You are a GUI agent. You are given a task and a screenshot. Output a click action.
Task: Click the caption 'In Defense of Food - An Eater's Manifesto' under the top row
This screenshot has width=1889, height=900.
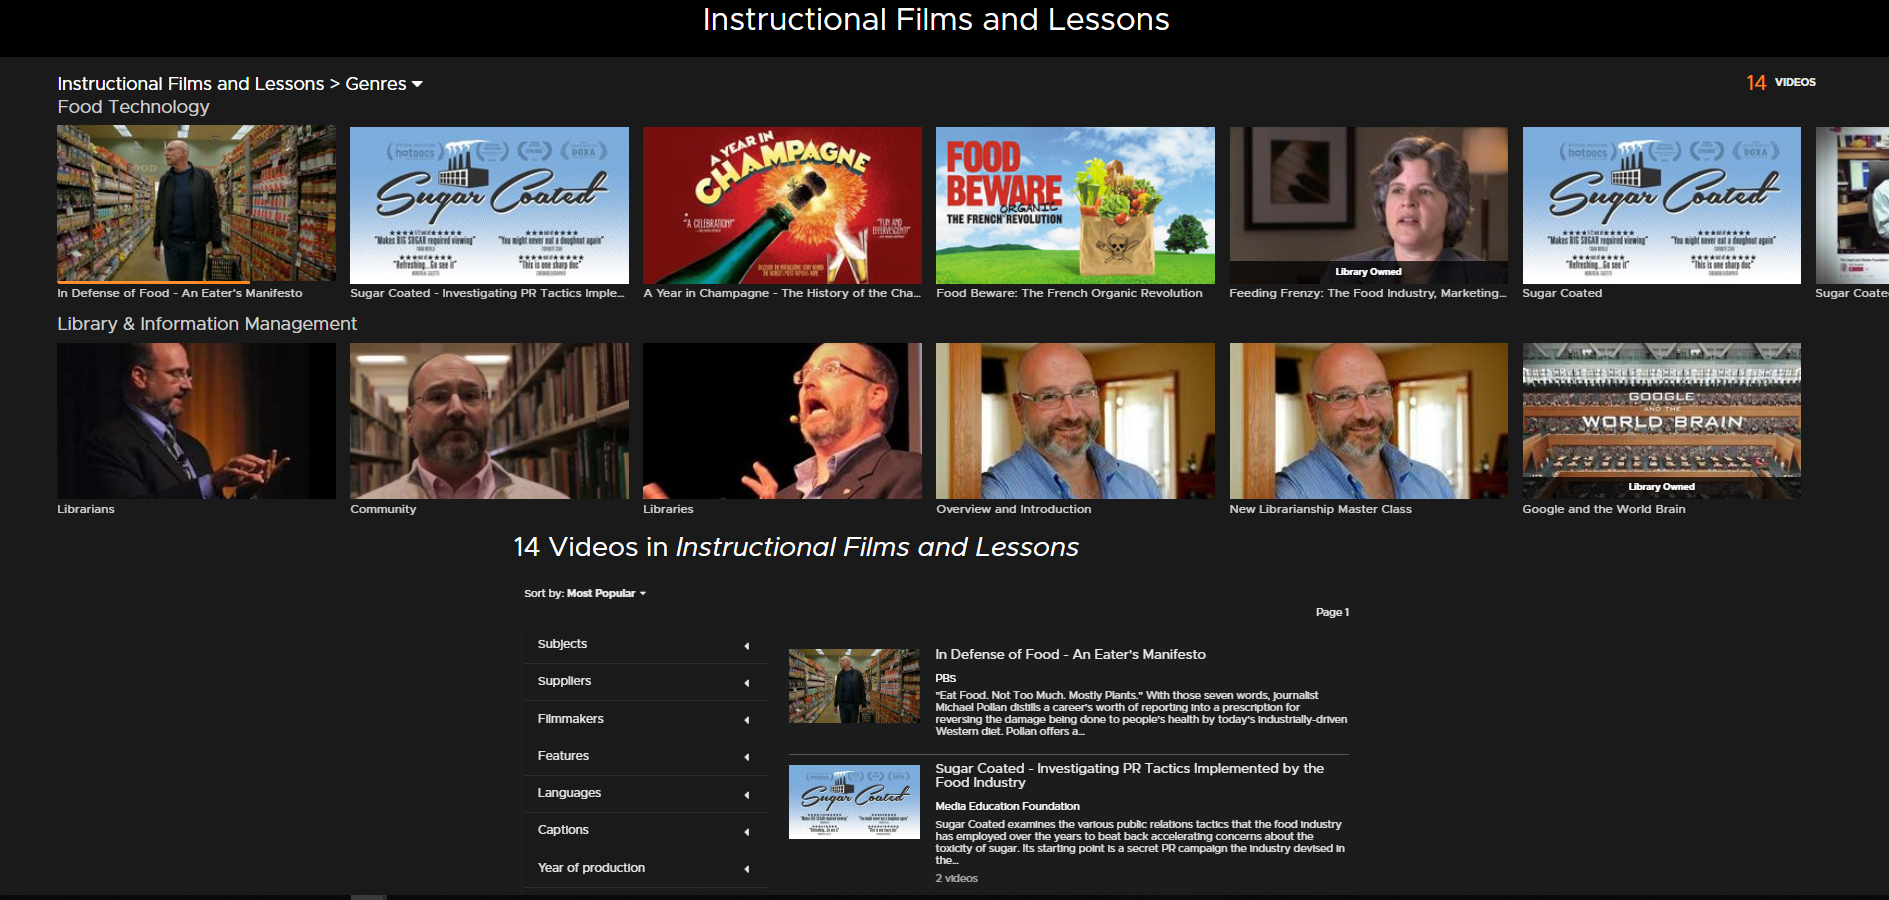point(180,293)
